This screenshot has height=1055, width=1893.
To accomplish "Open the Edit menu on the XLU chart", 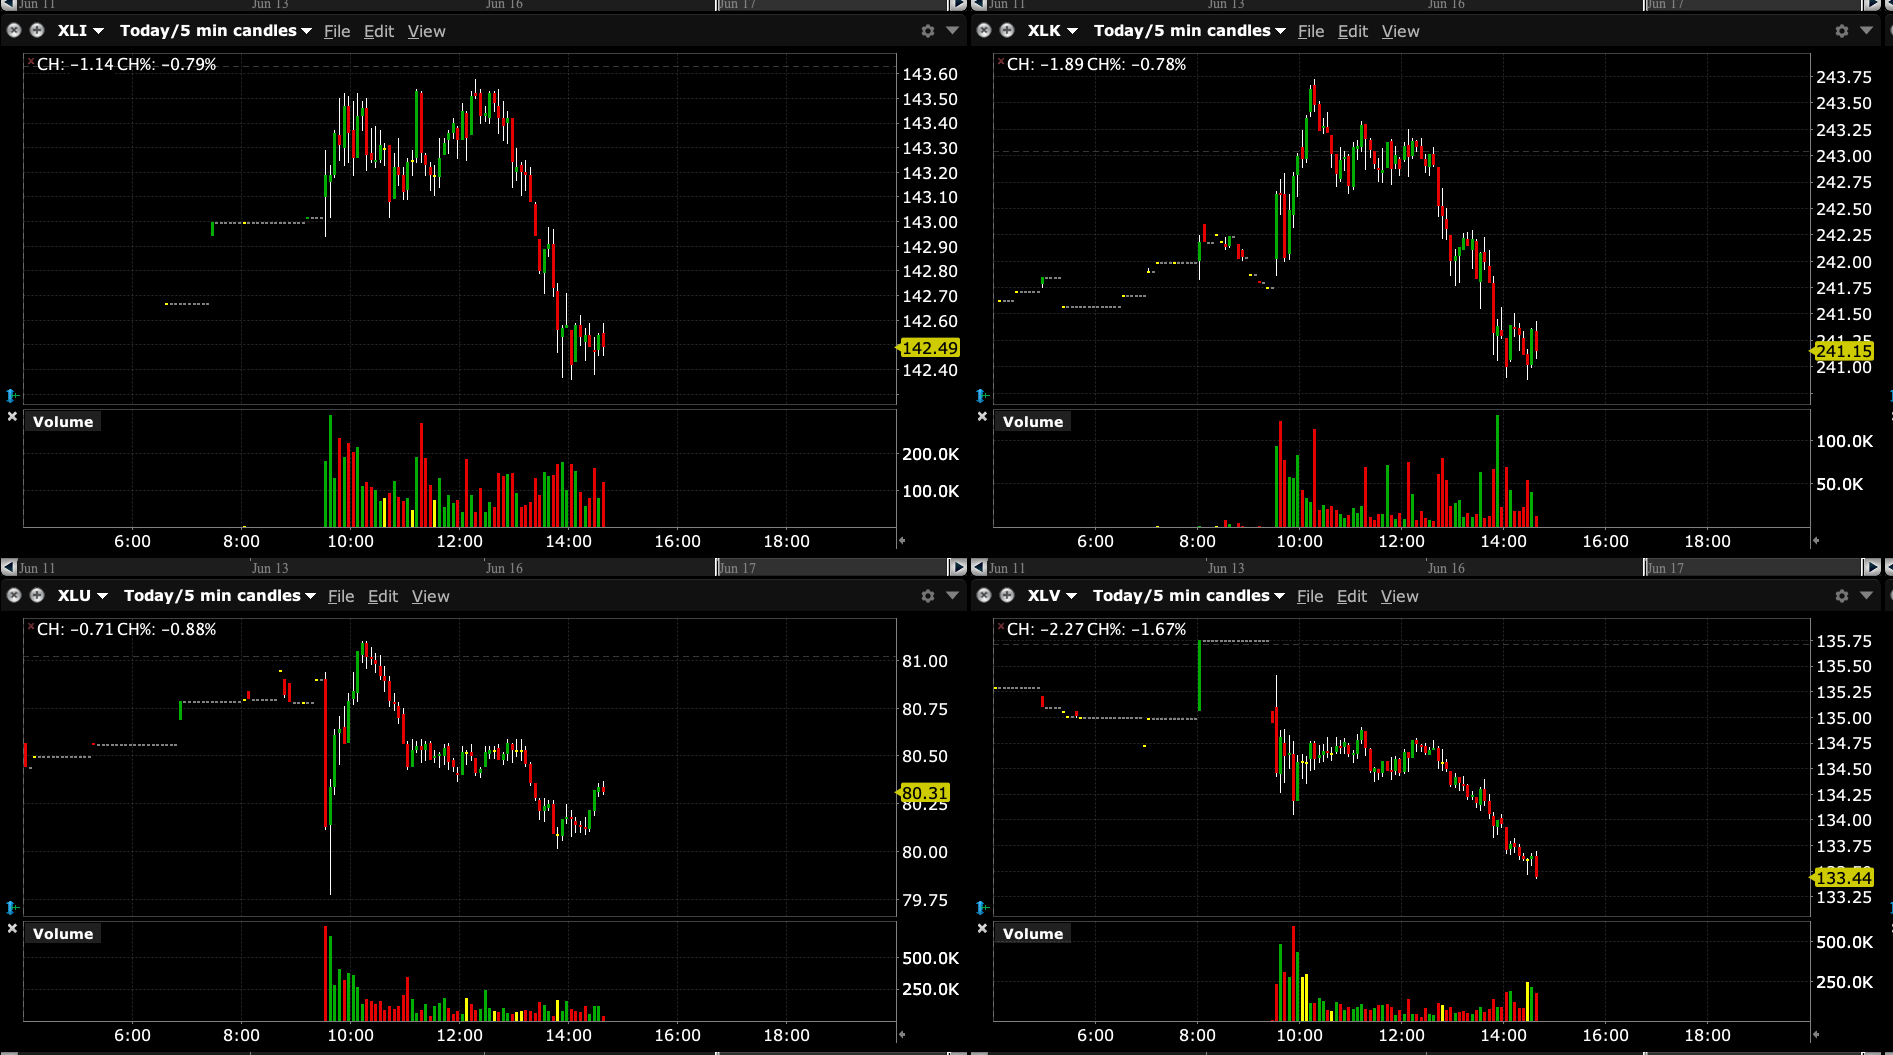I will 383,597.
